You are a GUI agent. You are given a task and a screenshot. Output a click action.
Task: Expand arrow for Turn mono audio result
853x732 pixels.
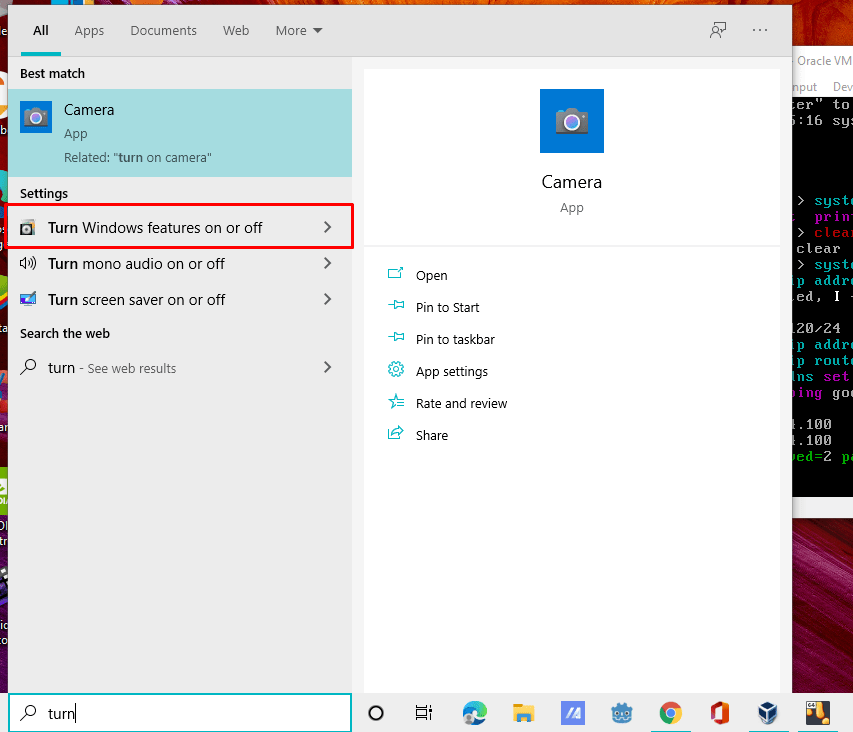pyautogui.click(x=327, y=264)
